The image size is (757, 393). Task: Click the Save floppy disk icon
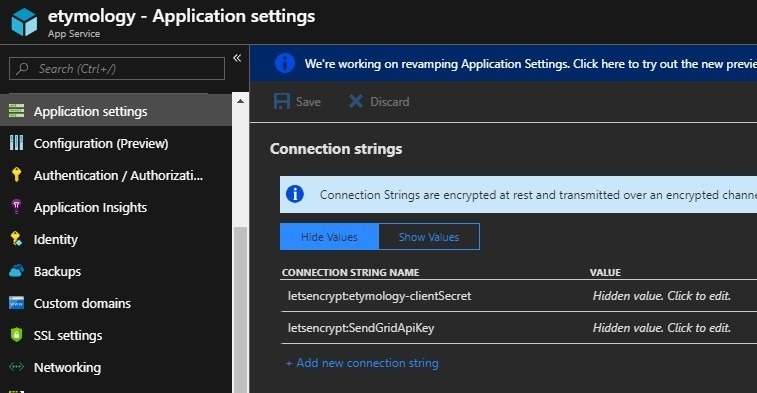282,101
